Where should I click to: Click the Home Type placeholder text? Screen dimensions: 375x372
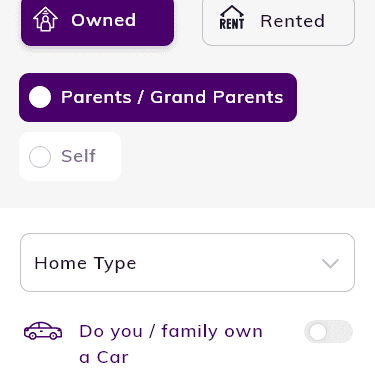point(85,263)
